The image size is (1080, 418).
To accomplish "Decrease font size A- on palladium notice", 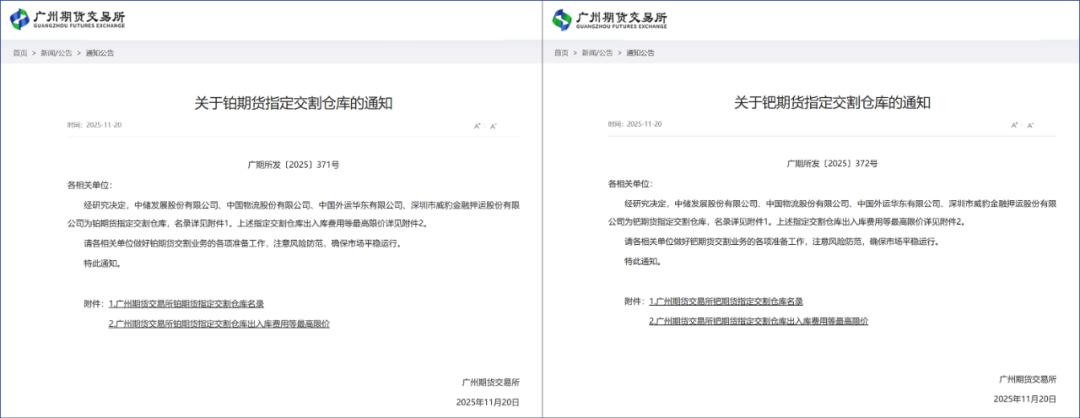I will coord(1031,125).
